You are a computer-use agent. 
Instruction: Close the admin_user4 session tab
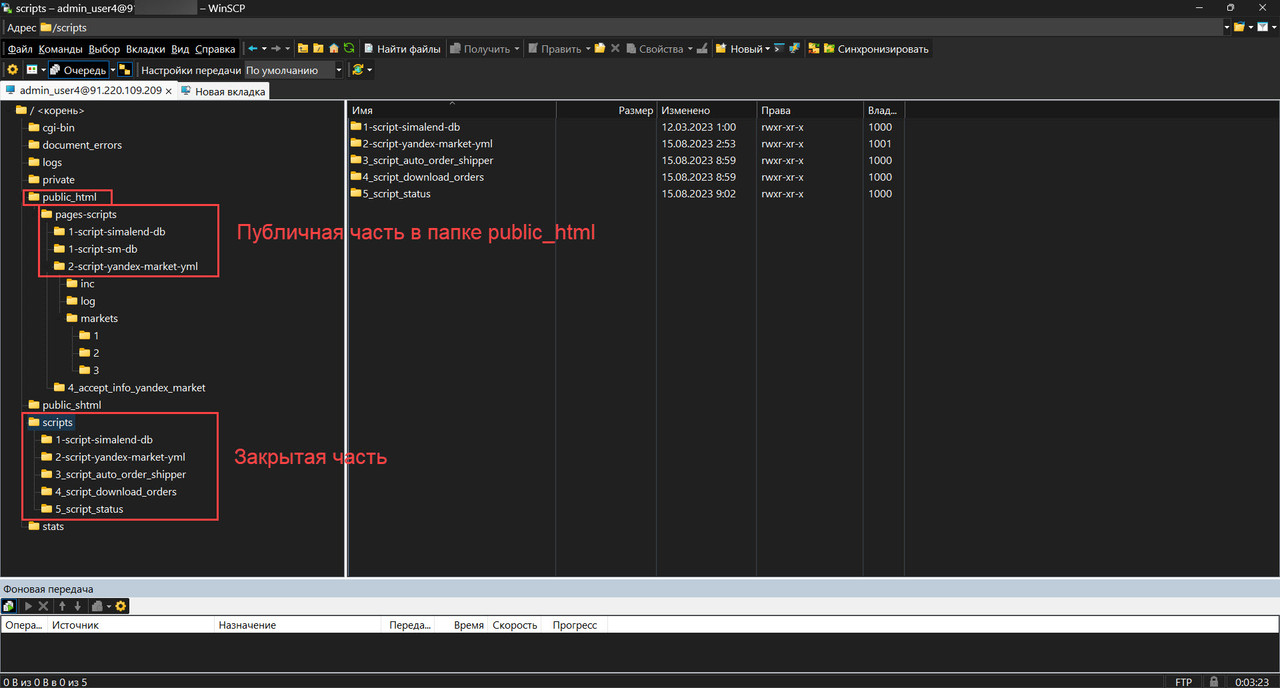[169, 91]
